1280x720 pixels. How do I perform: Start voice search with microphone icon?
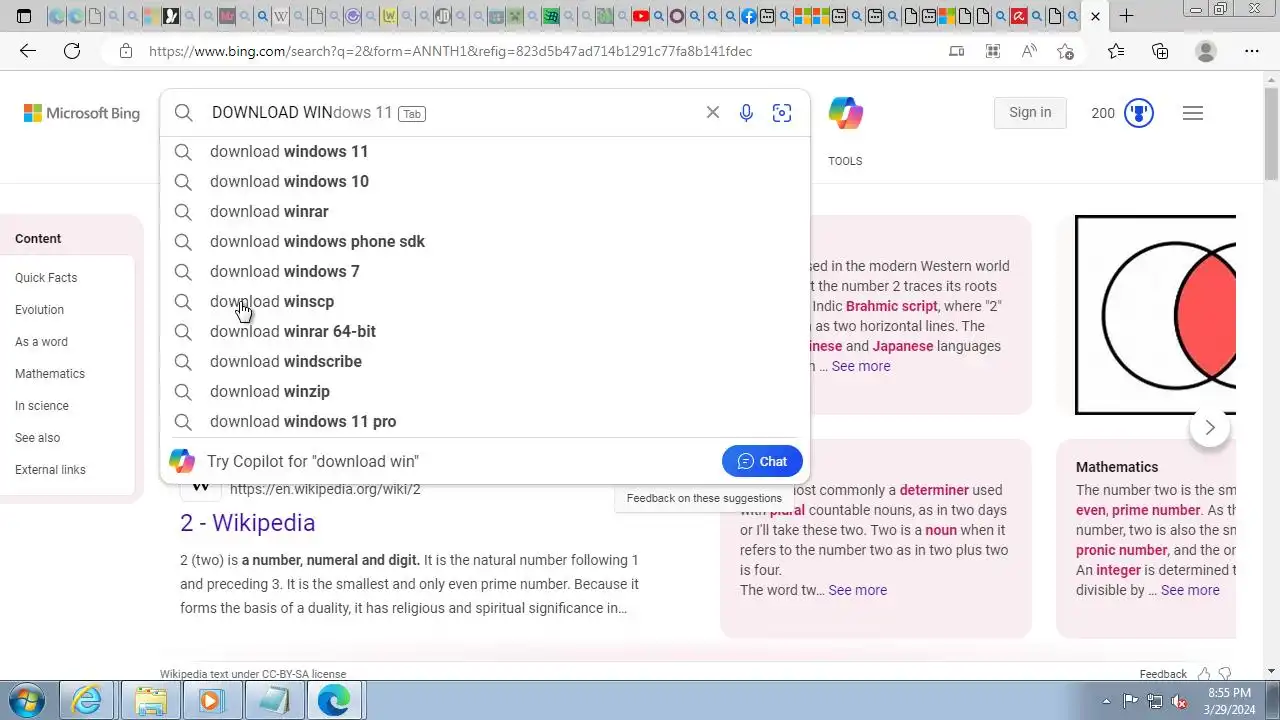click(746, 113)
